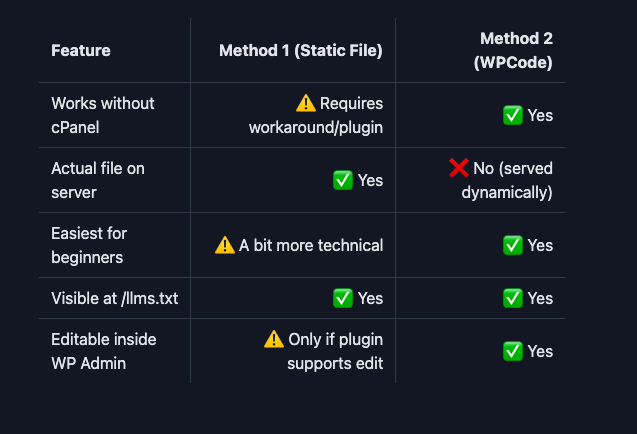Click Method 2 checkmark in "Visible at /llms.txt" row
This screenshot has height=434, width=637.
coord(513,298)
